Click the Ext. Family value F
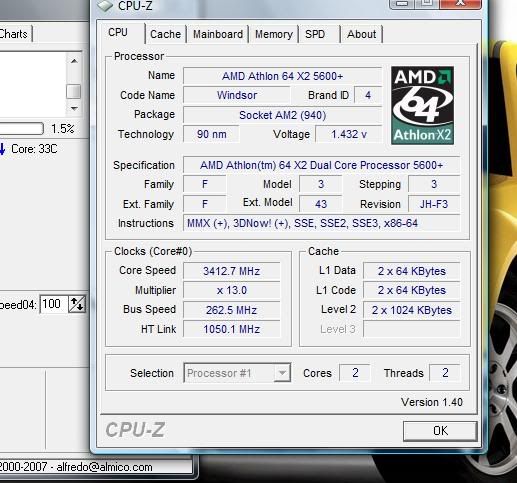This screenshot has width=517, height=483. pos(205,204)
